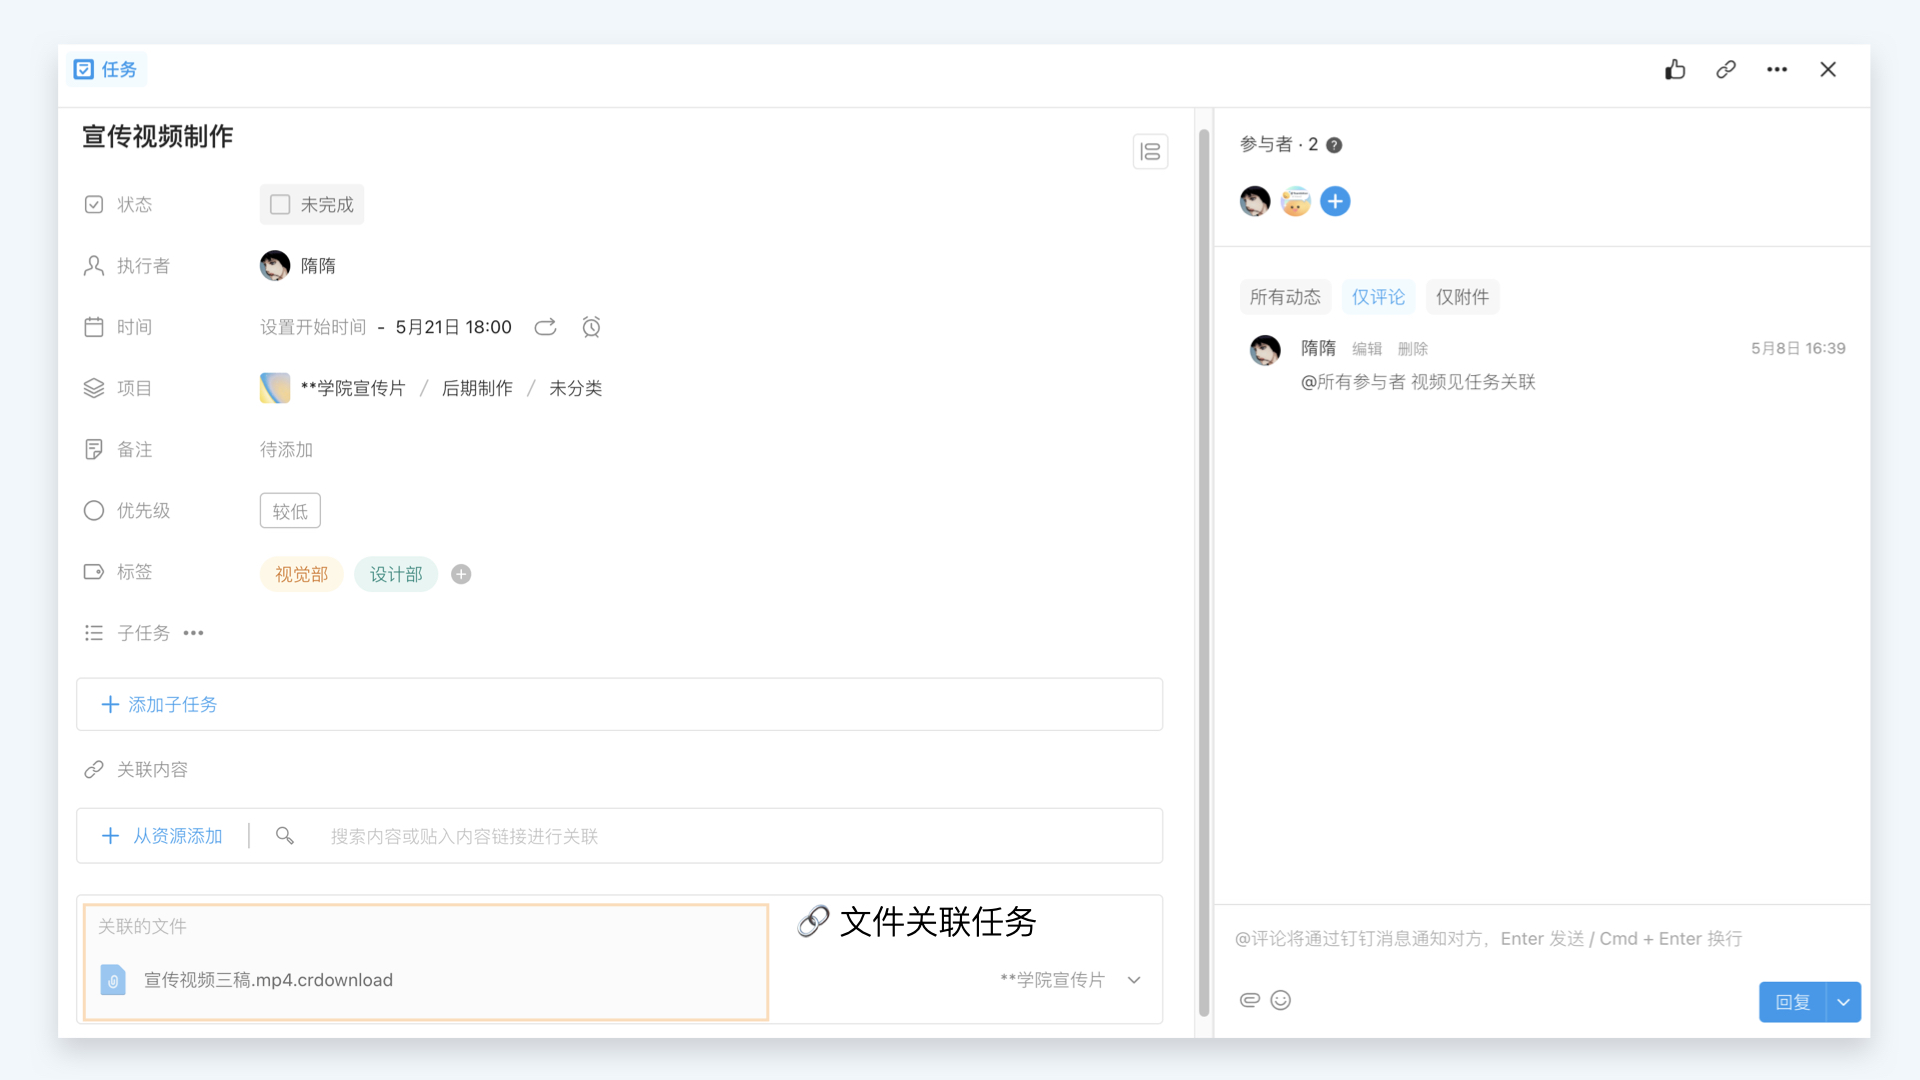Open the three-dot more options menu
The image size is (1920, 1080).
click(x=1777, y=69)
